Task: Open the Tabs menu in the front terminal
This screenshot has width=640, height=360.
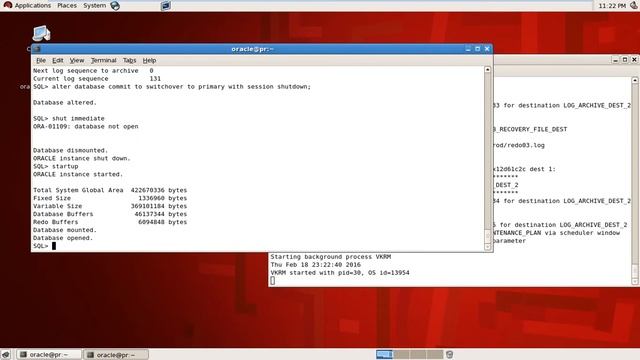Action: 129,60
